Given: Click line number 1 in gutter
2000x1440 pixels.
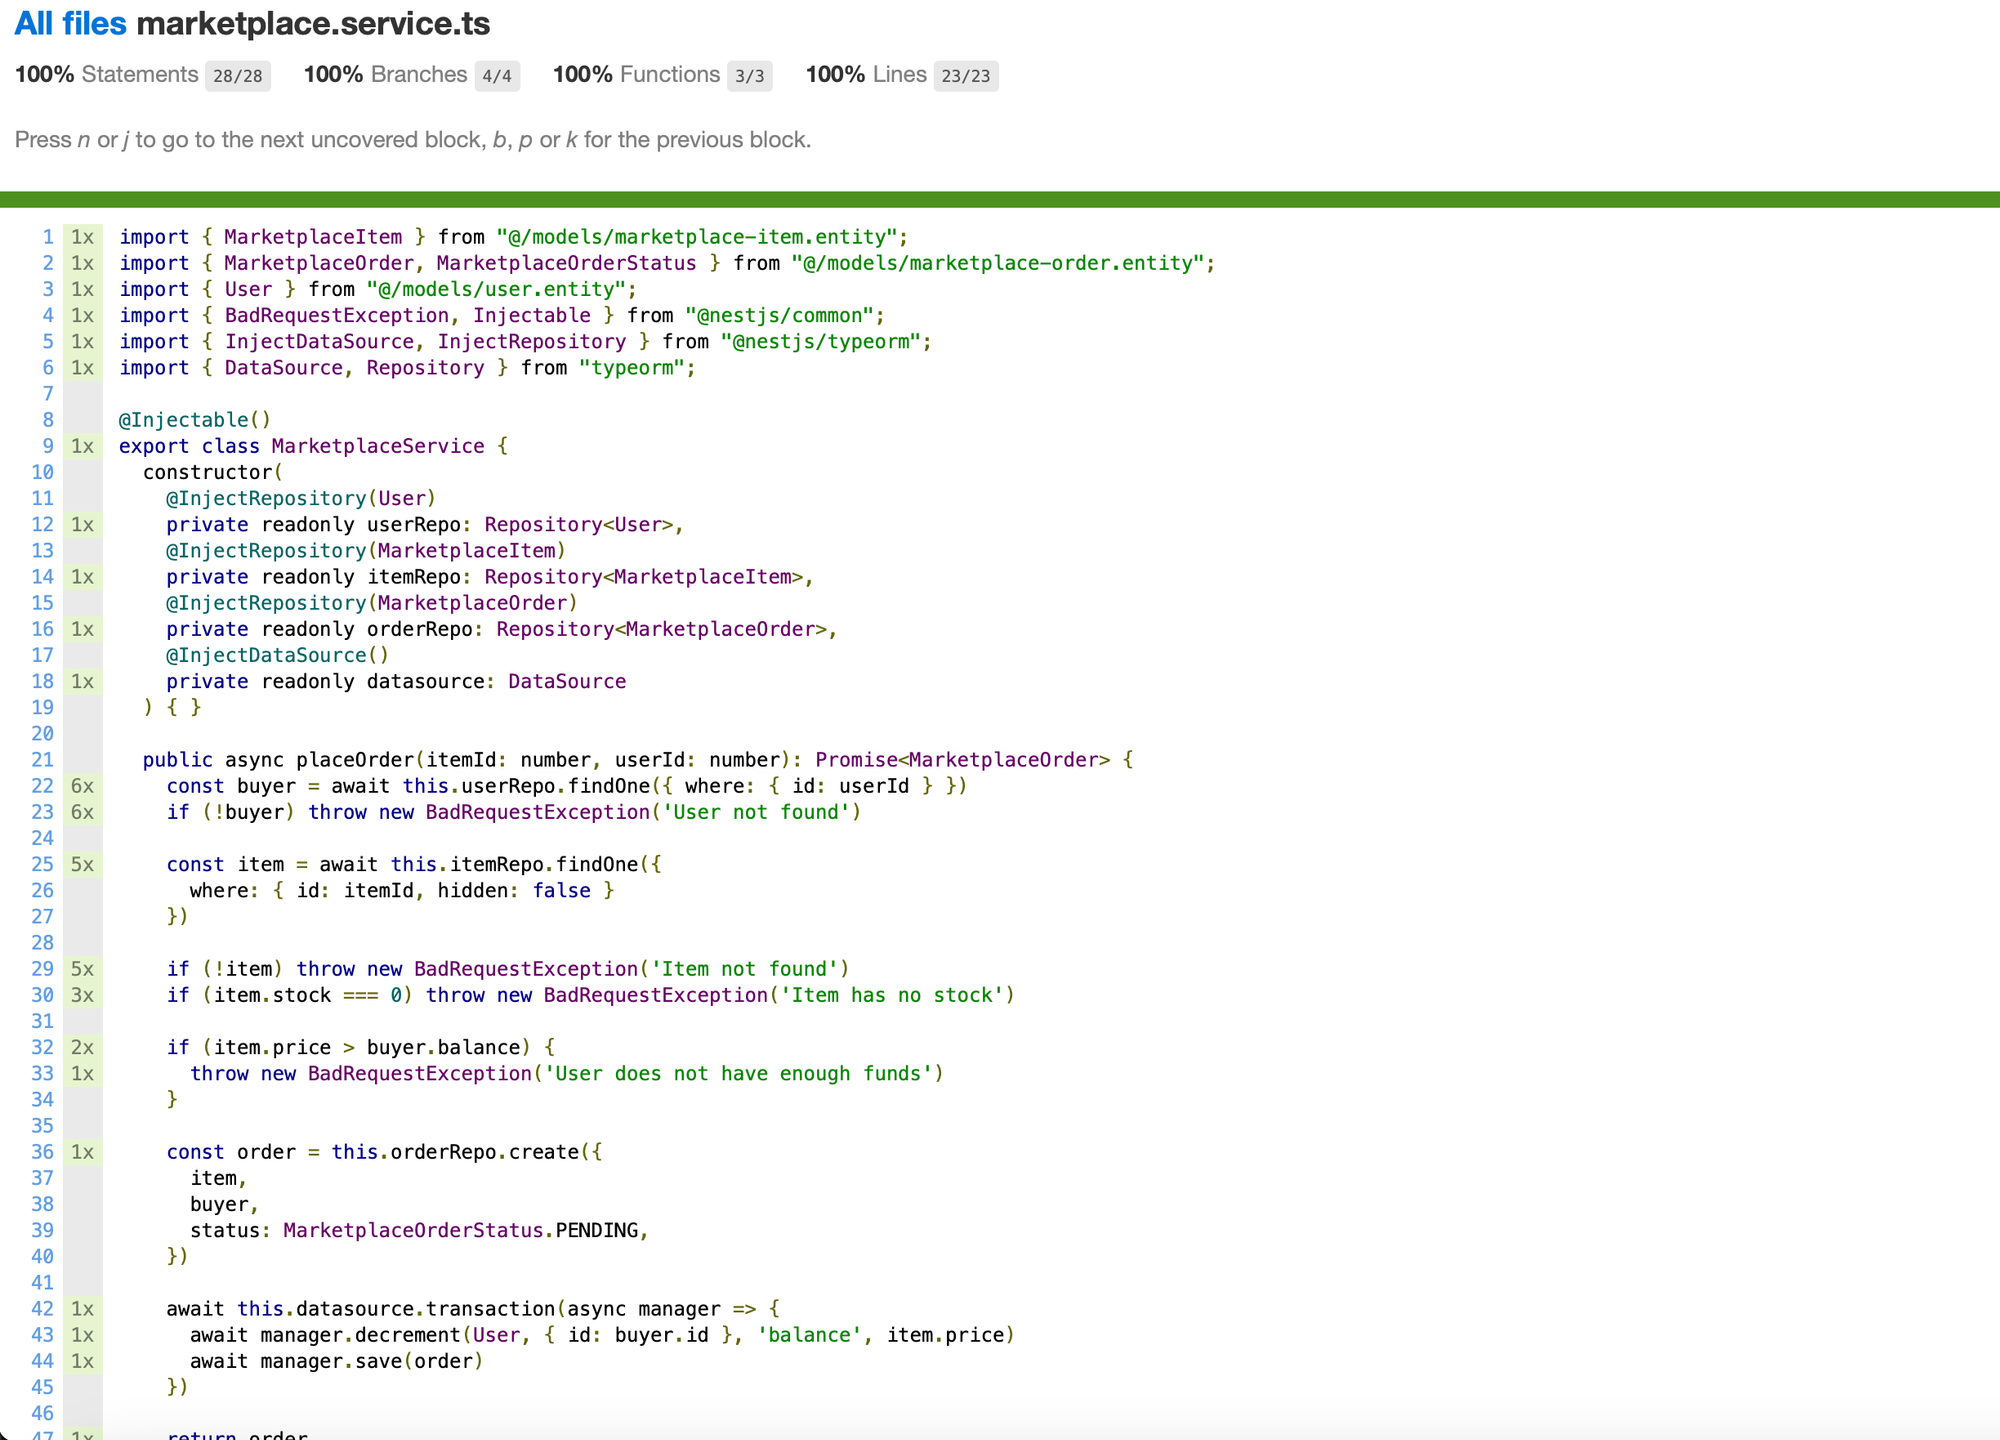Looking at the screenshot, I should [47, 237].
